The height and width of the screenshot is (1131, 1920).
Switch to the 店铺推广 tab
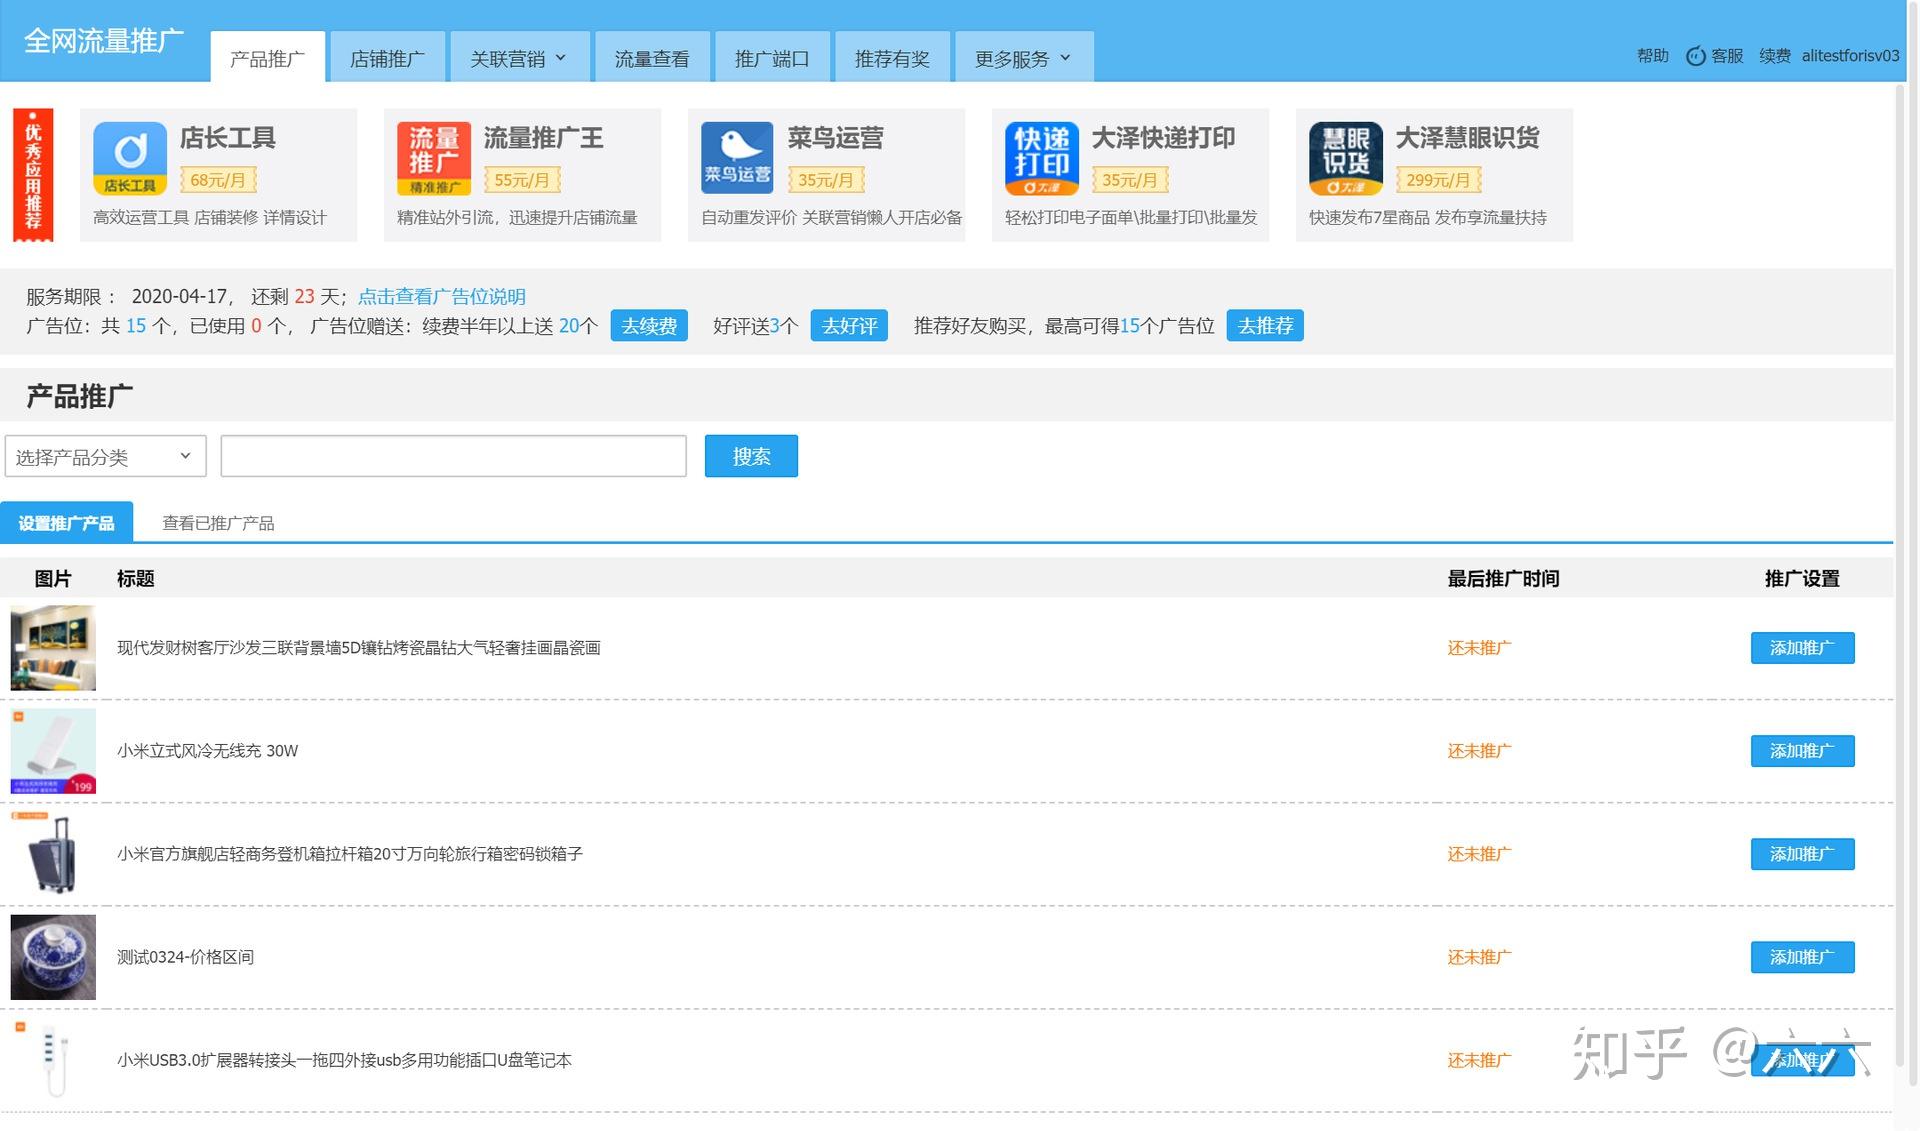click(x=387, y=58)
